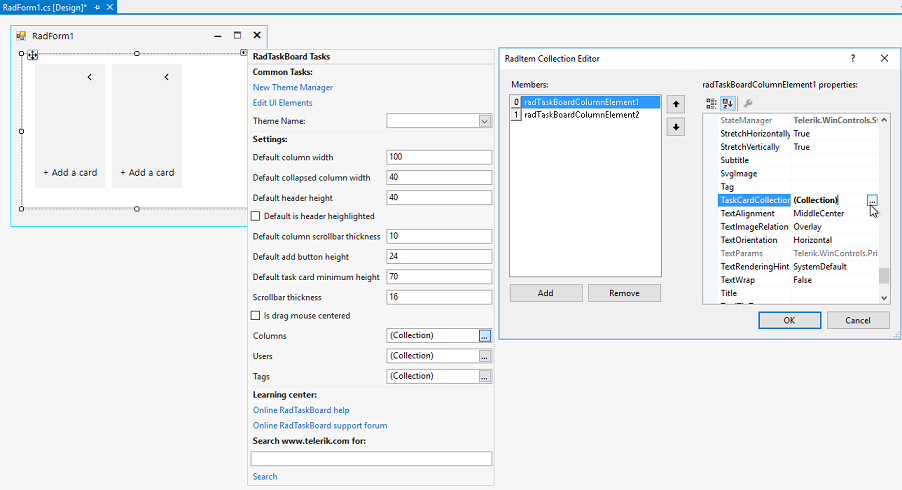Open Online RadTaskBoard support forum link
902x490 pixels.
pos(320,426)
